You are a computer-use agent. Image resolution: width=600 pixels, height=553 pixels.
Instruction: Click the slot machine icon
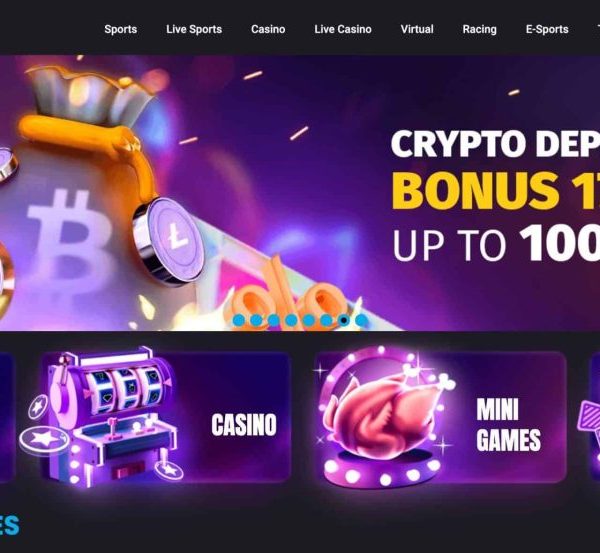pyautogui.click(x=103, y=417)
